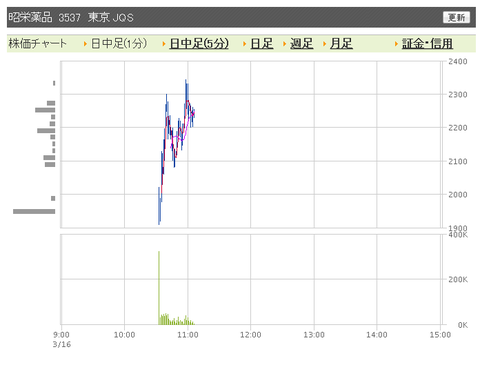480x365 pixels.
Task: Click the 14:00 time axis label
Action: click(x=377, y=335)
